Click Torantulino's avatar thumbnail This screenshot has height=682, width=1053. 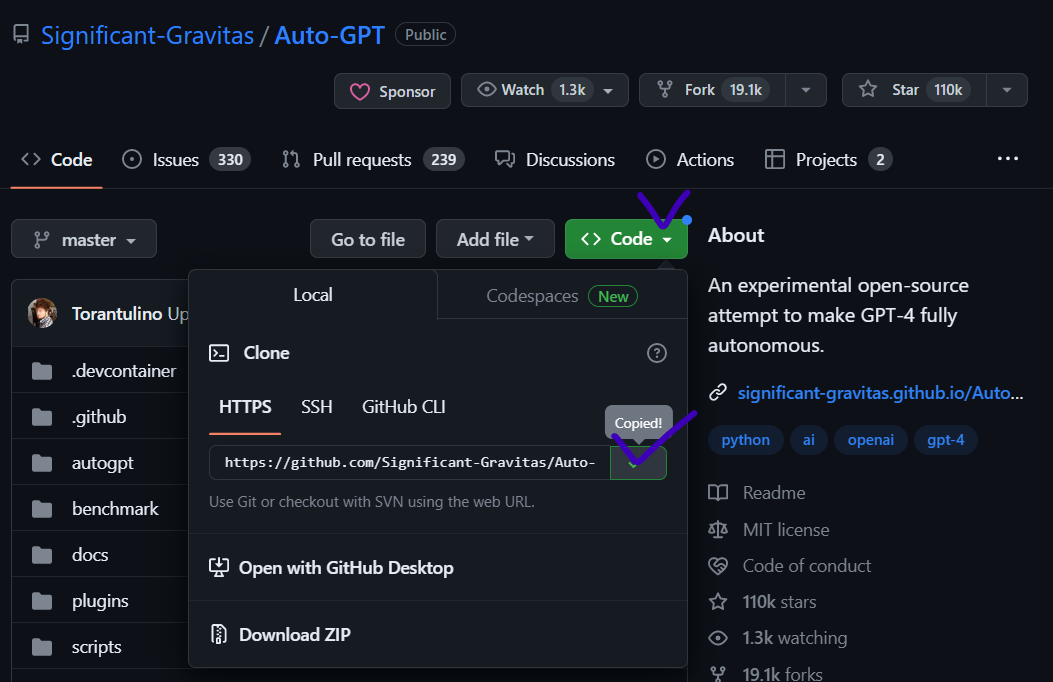click(x=42, y=313)
